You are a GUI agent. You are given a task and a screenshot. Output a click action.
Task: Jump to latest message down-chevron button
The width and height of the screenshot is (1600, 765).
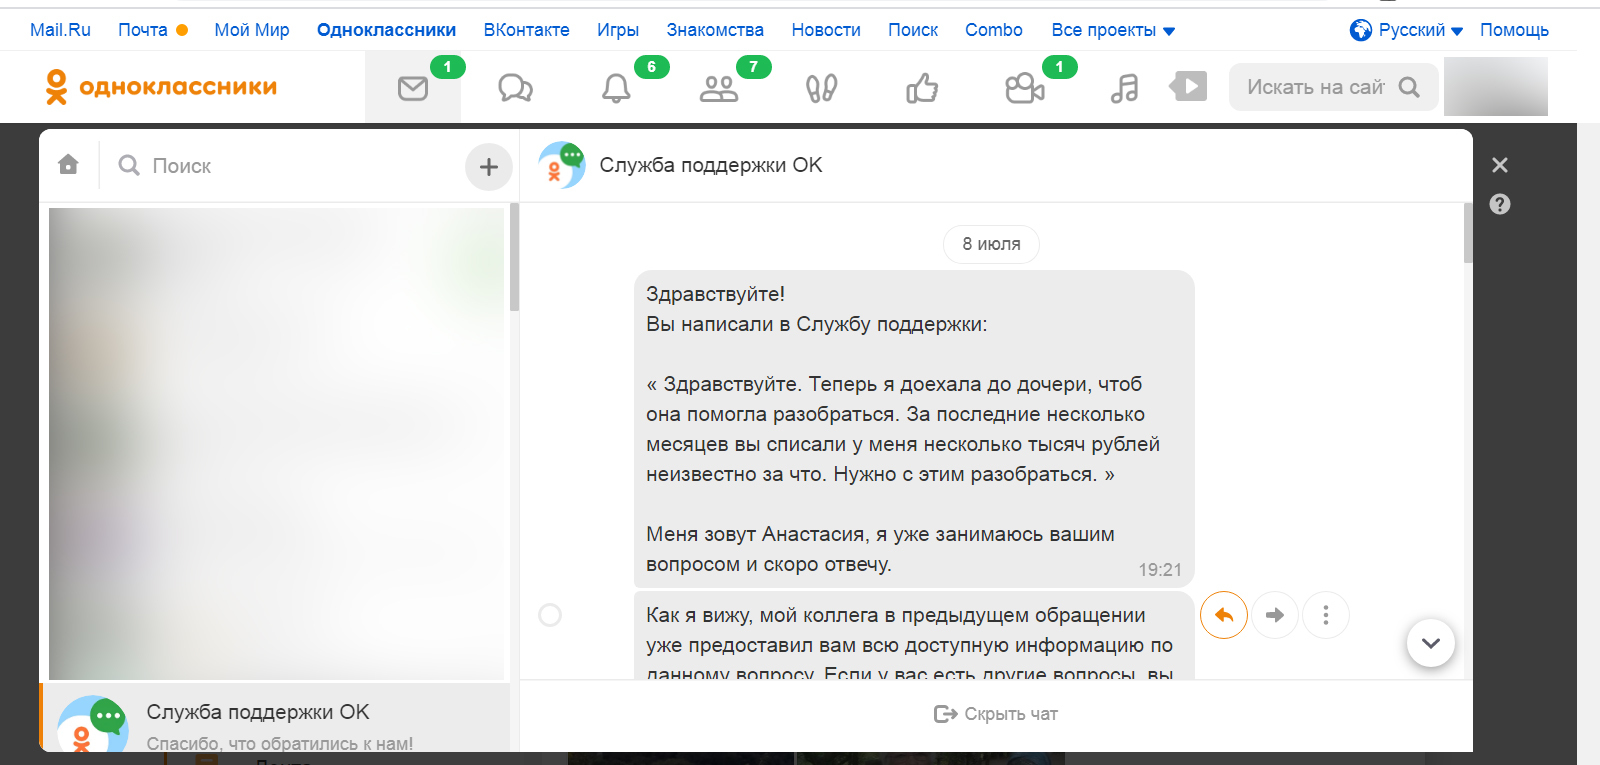pos(1431,643)
